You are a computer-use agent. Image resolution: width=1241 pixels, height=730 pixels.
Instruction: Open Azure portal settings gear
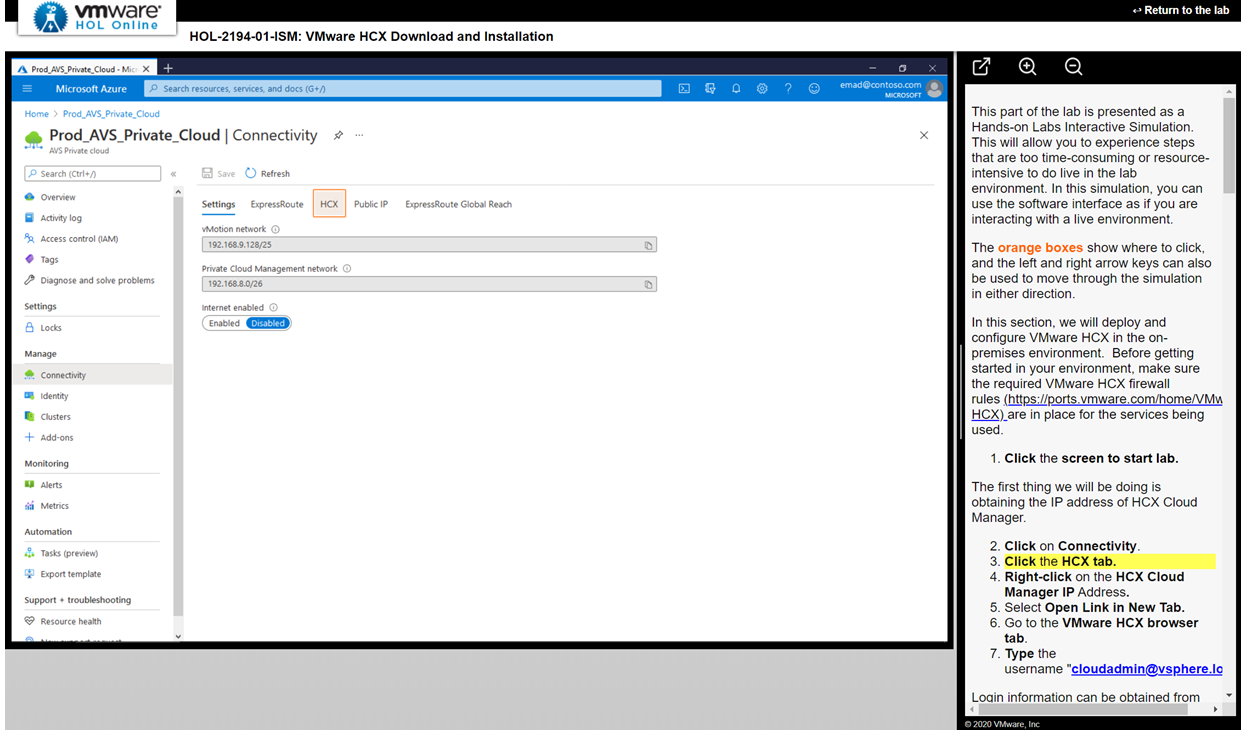coord(762,89)
